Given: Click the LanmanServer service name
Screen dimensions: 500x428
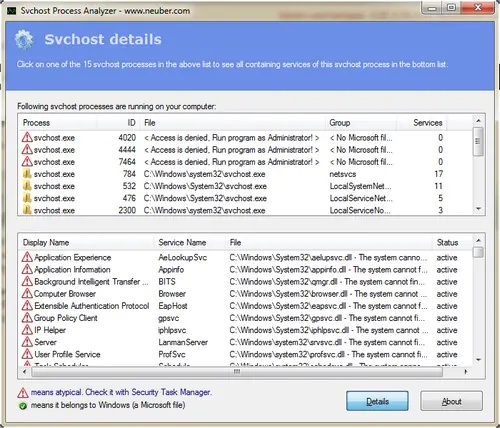Looking at the screenshot, I should point(183,342).
